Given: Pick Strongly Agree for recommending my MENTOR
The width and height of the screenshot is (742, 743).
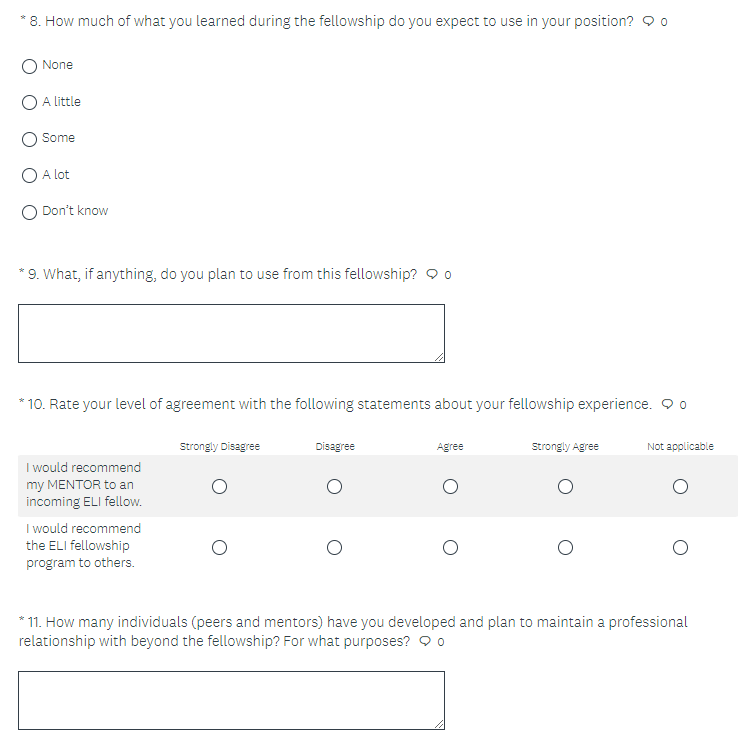Looking at the screenshot, I should (x=565, y=486).
